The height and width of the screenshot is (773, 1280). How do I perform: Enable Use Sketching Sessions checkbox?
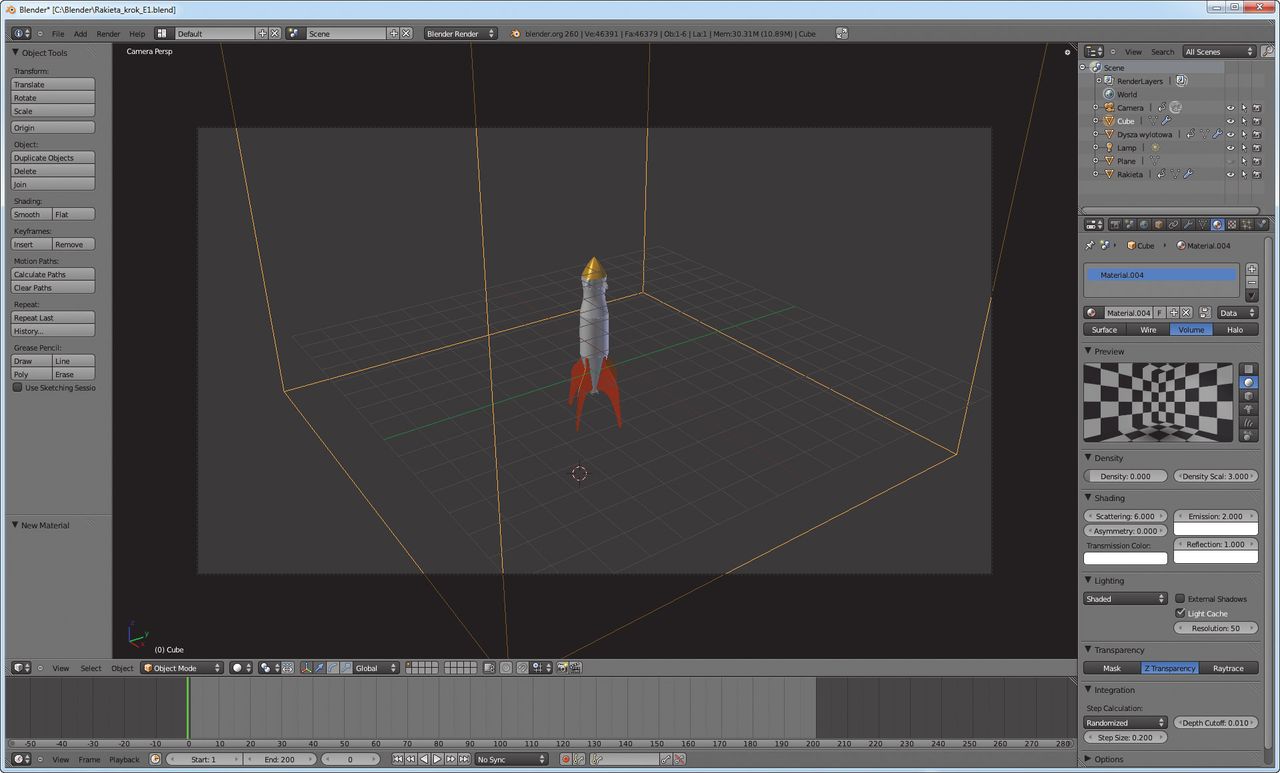pos(17,387)
